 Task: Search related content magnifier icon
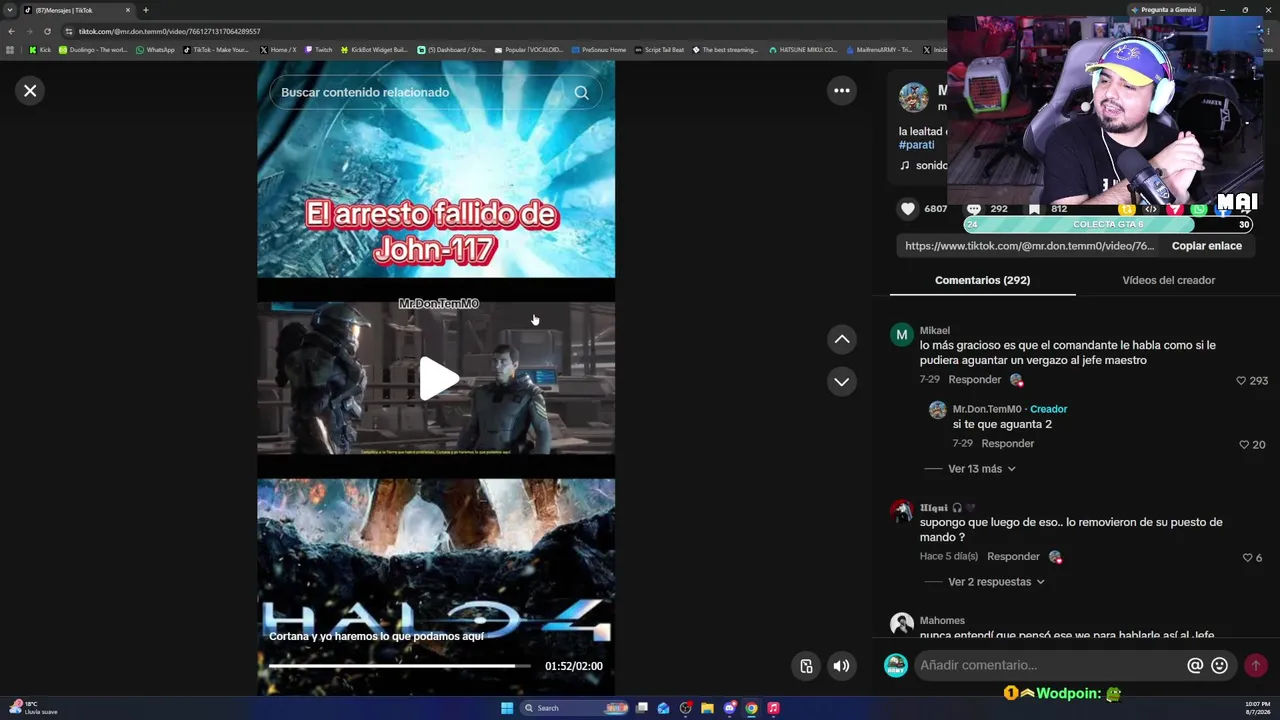581,93
